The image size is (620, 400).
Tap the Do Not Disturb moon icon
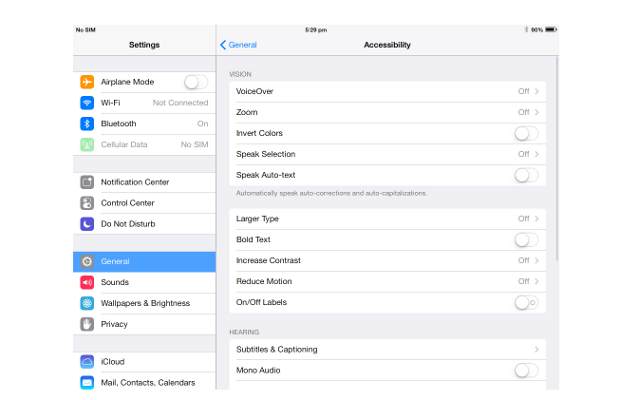pos(87,224)
